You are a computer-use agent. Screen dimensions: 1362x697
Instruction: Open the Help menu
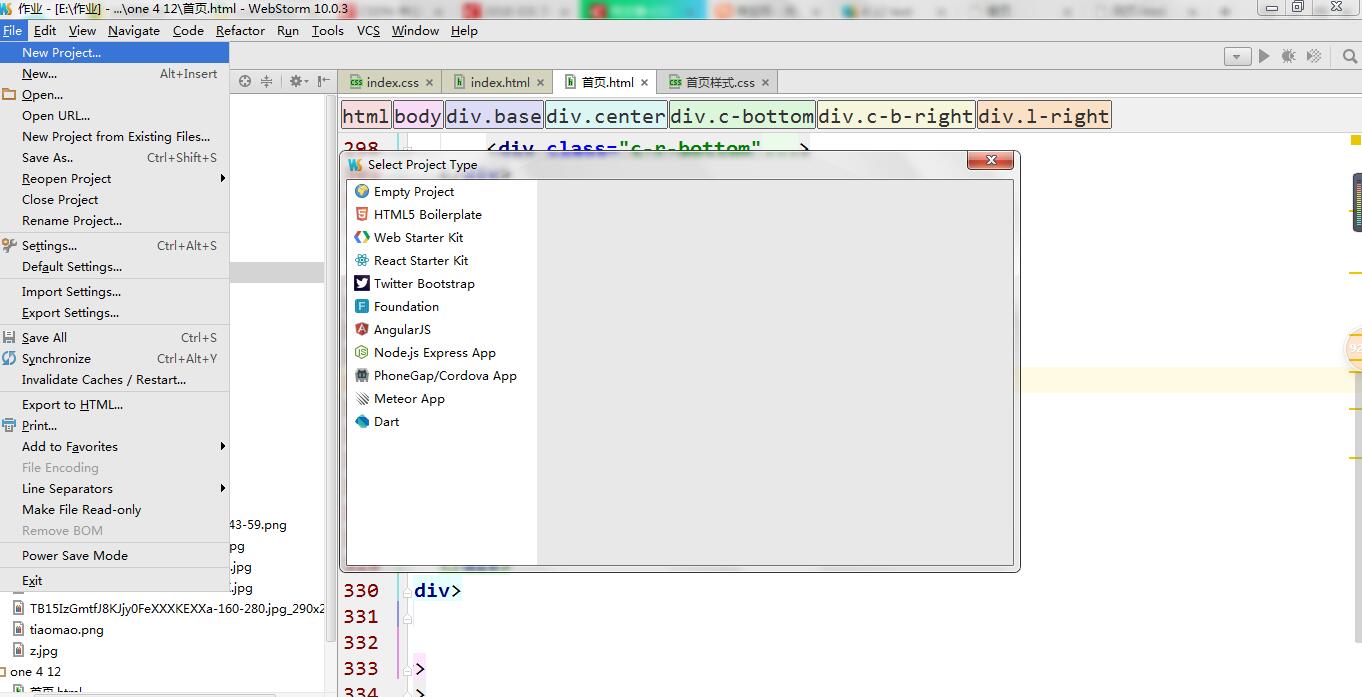pos(464,30)
